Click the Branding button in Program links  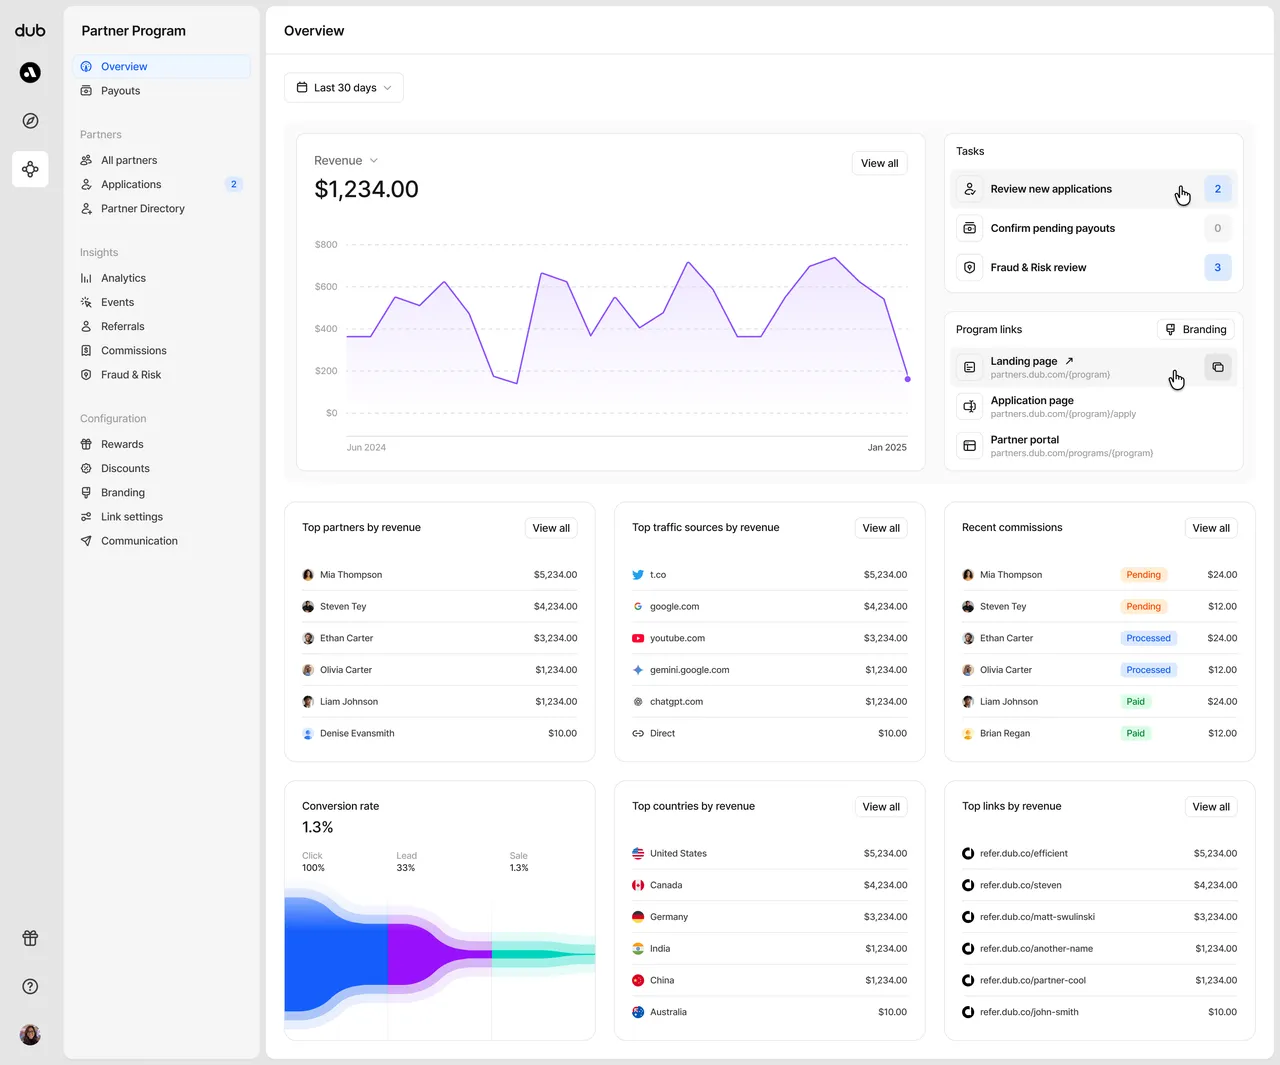pyautogui.click(x=1195, y=330)
